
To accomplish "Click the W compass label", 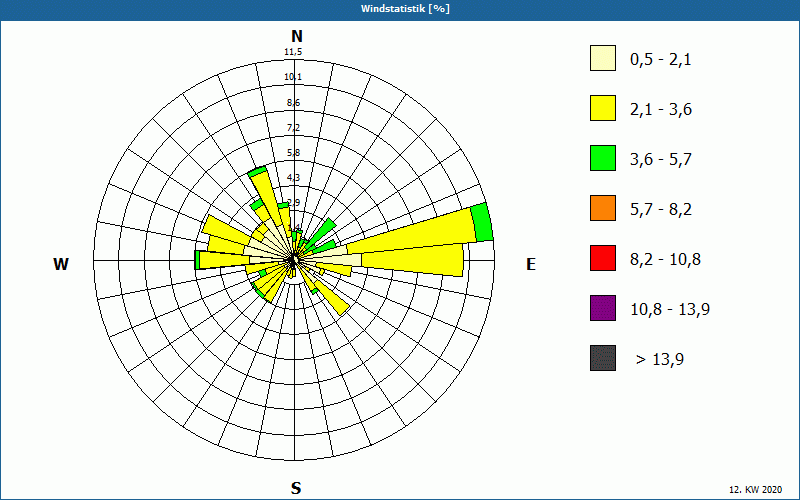I will pos(61,264).
